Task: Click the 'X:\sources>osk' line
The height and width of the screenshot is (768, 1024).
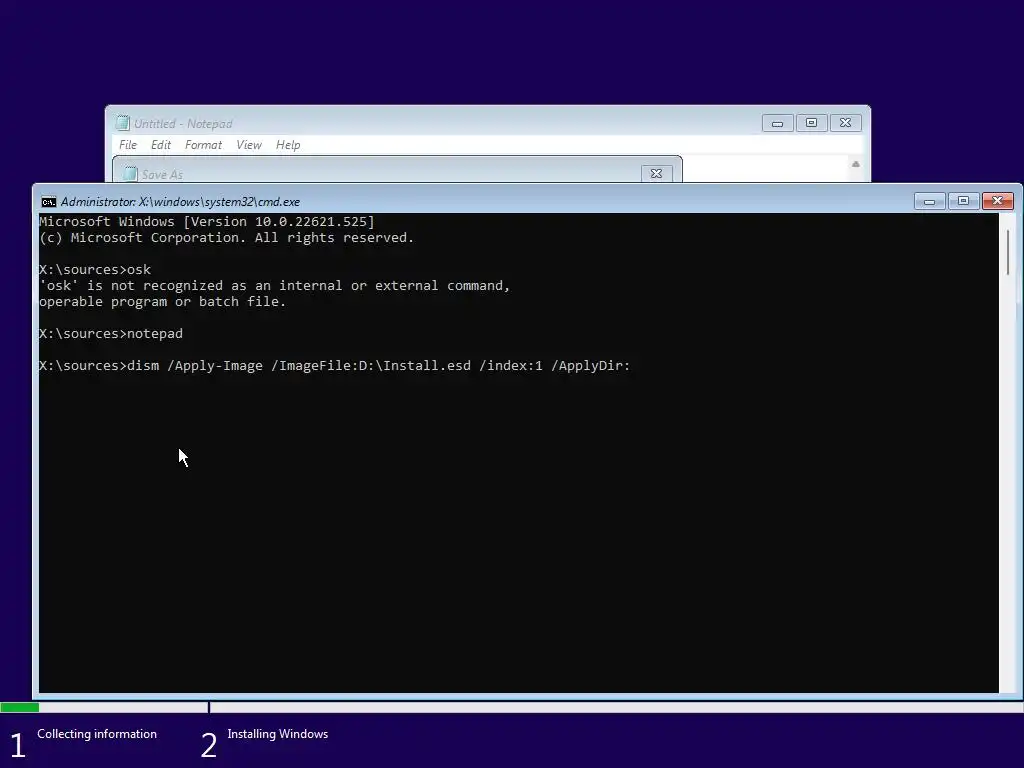Action: pyautogui.click(x=95, y=270)
